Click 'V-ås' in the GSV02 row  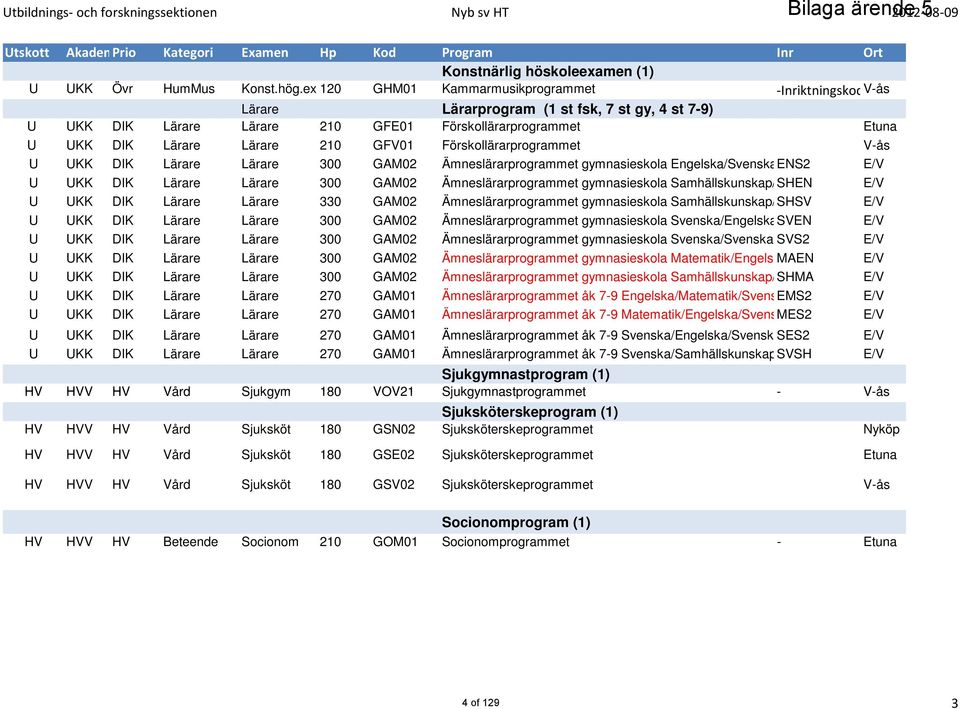click(x=876, y=485)
